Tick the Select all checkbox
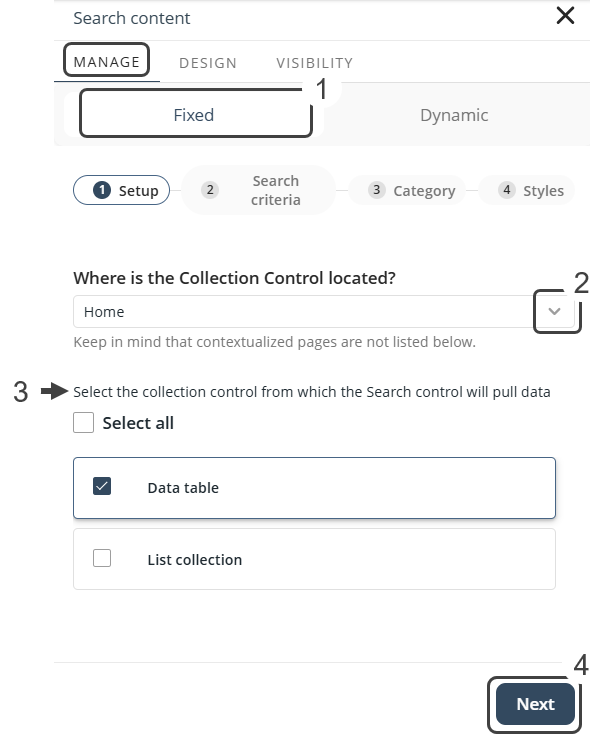Image resolution: width=603 pixels, height=743 pixels. tap(84, 423)
